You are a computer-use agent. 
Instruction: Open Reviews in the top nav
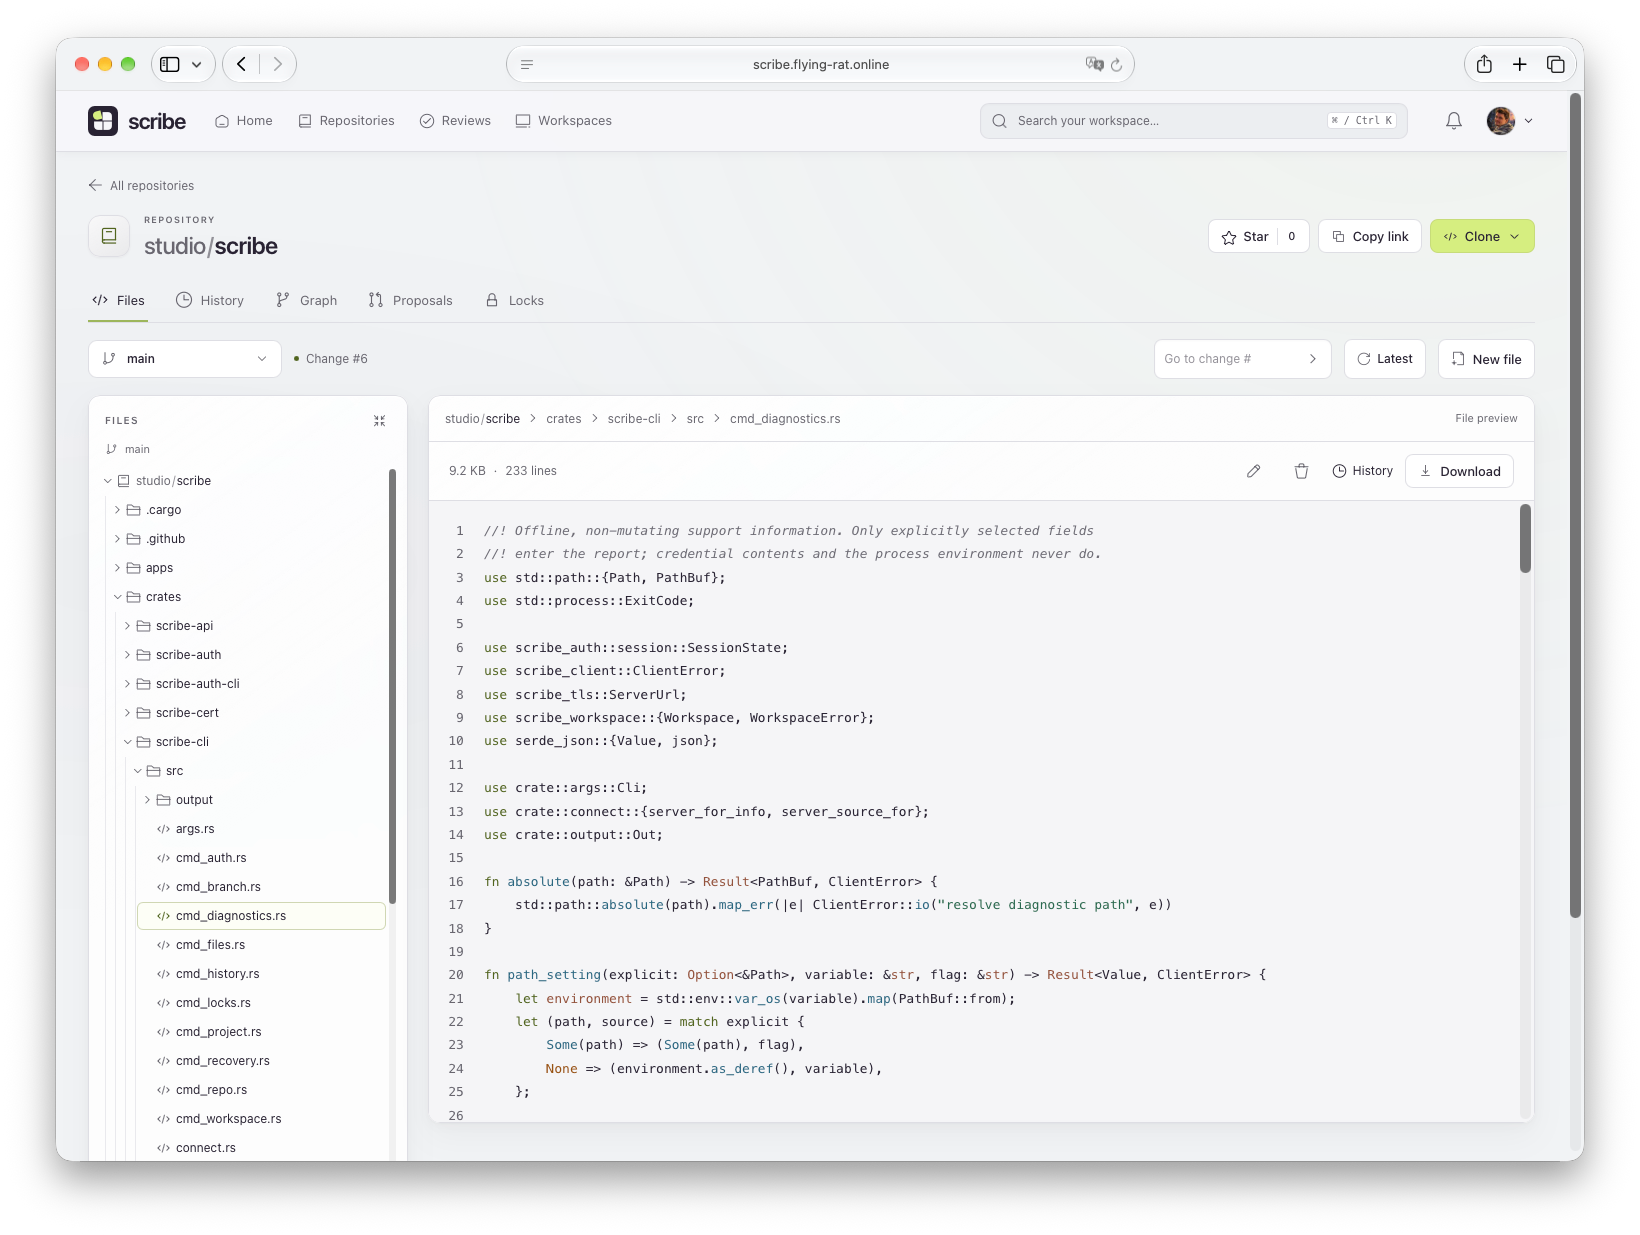455,121
